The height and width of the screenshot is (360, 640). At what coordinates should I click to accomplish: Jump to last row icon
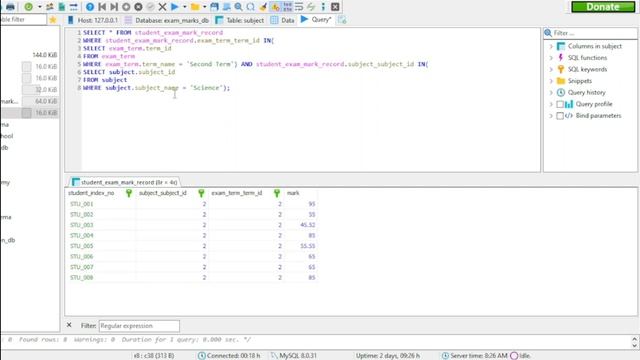pyautogui.click(x=114, y=7)
